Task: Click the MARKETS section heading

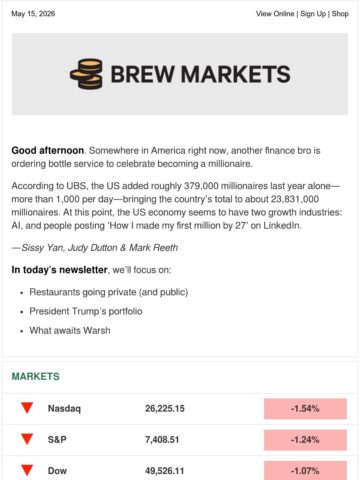Action: pos(36,376)
